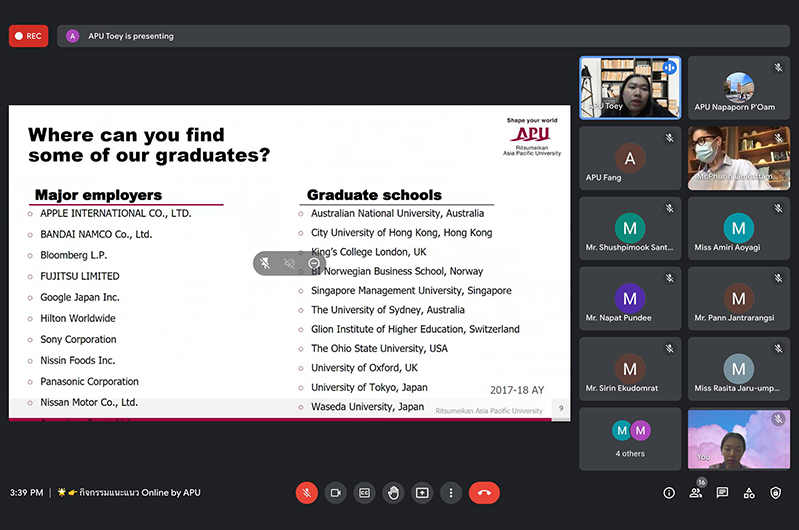Click the meeting name Online by APU
This screenshot has width=799, height=530.
click(129, 492)
